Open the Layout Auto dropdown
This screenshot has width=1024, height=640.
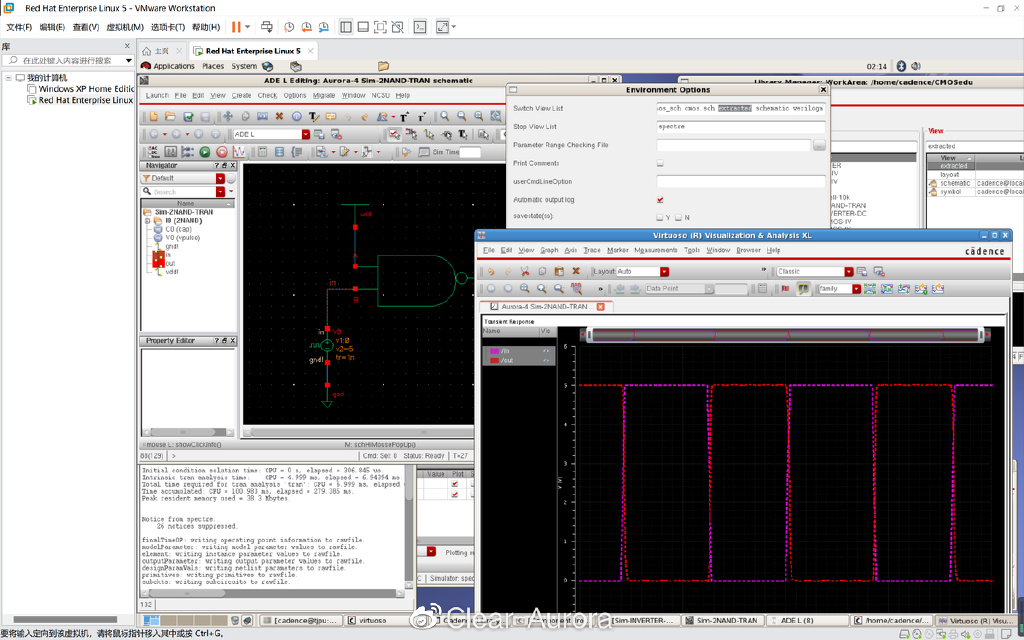(x=664, y=271)
